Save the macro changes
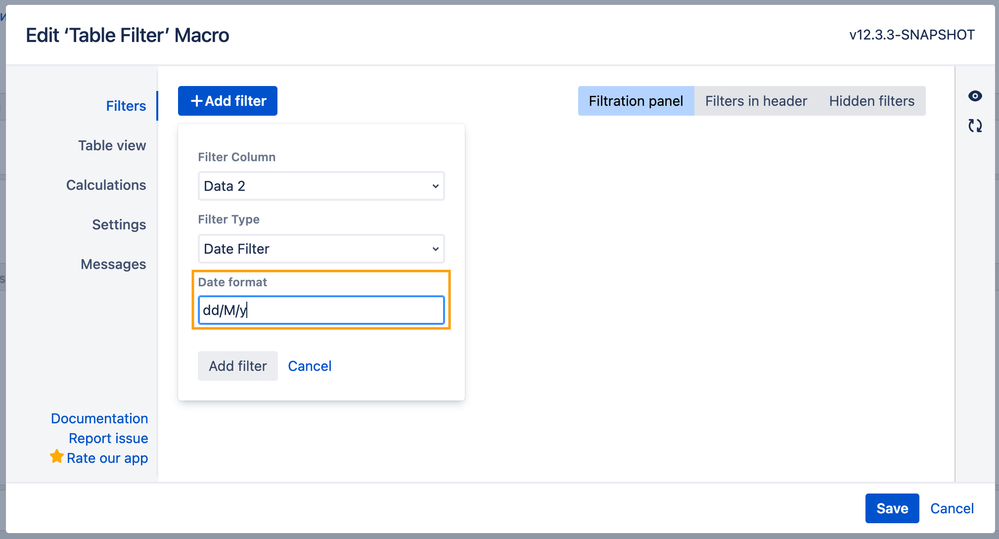 tap(892, 508)
